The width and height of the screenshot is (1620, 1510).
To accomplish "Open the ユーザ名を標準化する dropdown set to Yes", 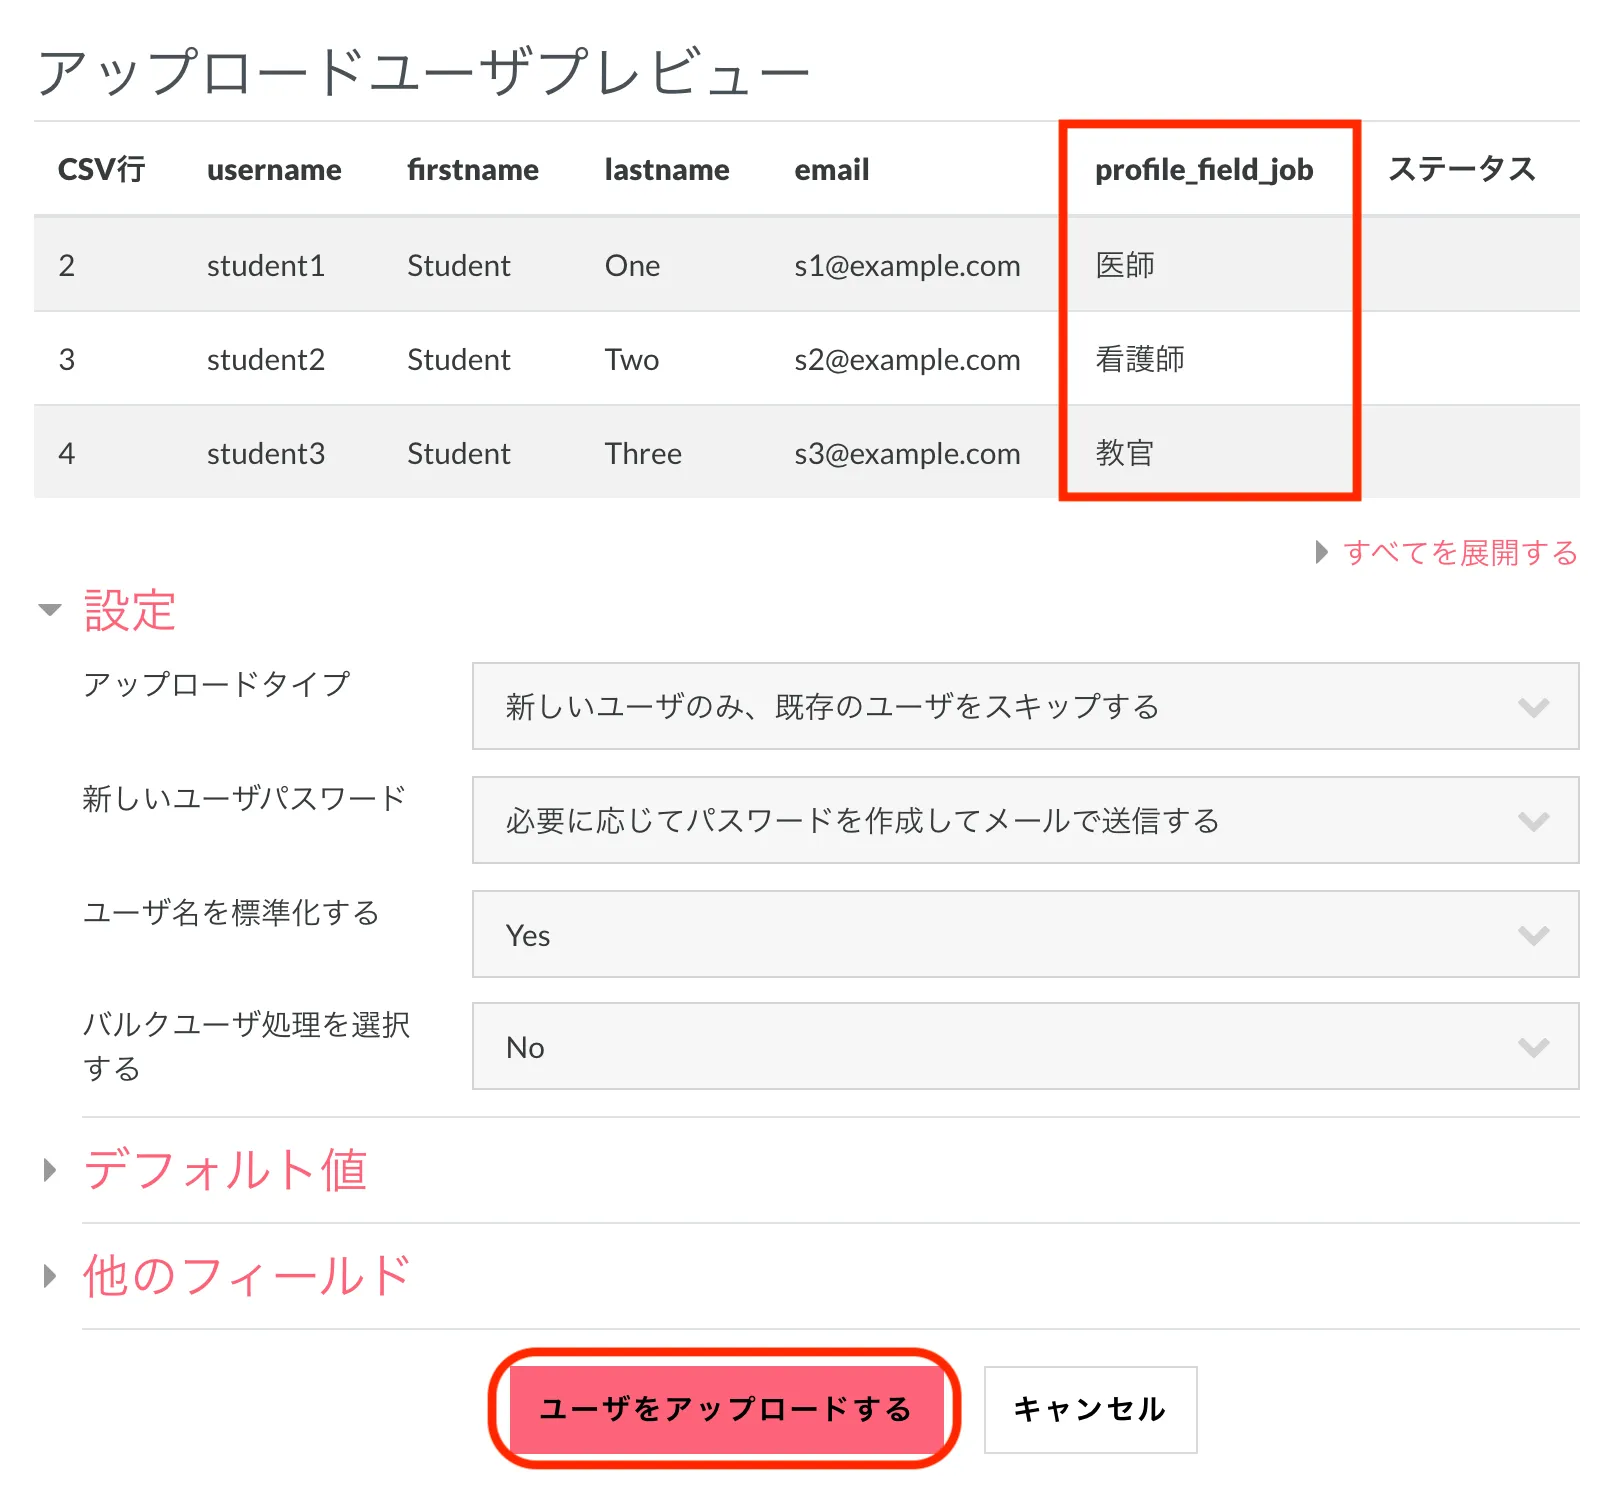I will pyautogui.click(x=1024, y=934).
